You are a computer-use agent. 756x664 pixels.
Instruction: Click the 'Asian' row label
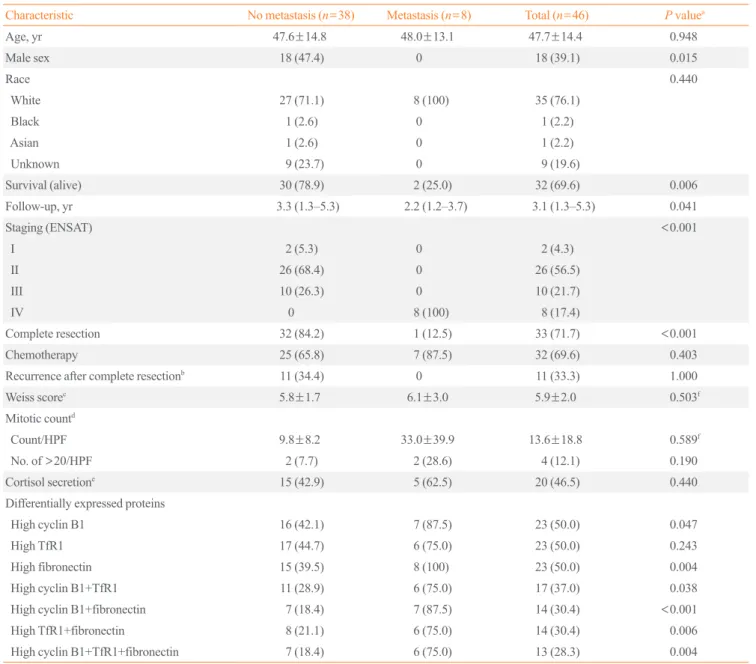pyautogui.click(x=25, y=143)
